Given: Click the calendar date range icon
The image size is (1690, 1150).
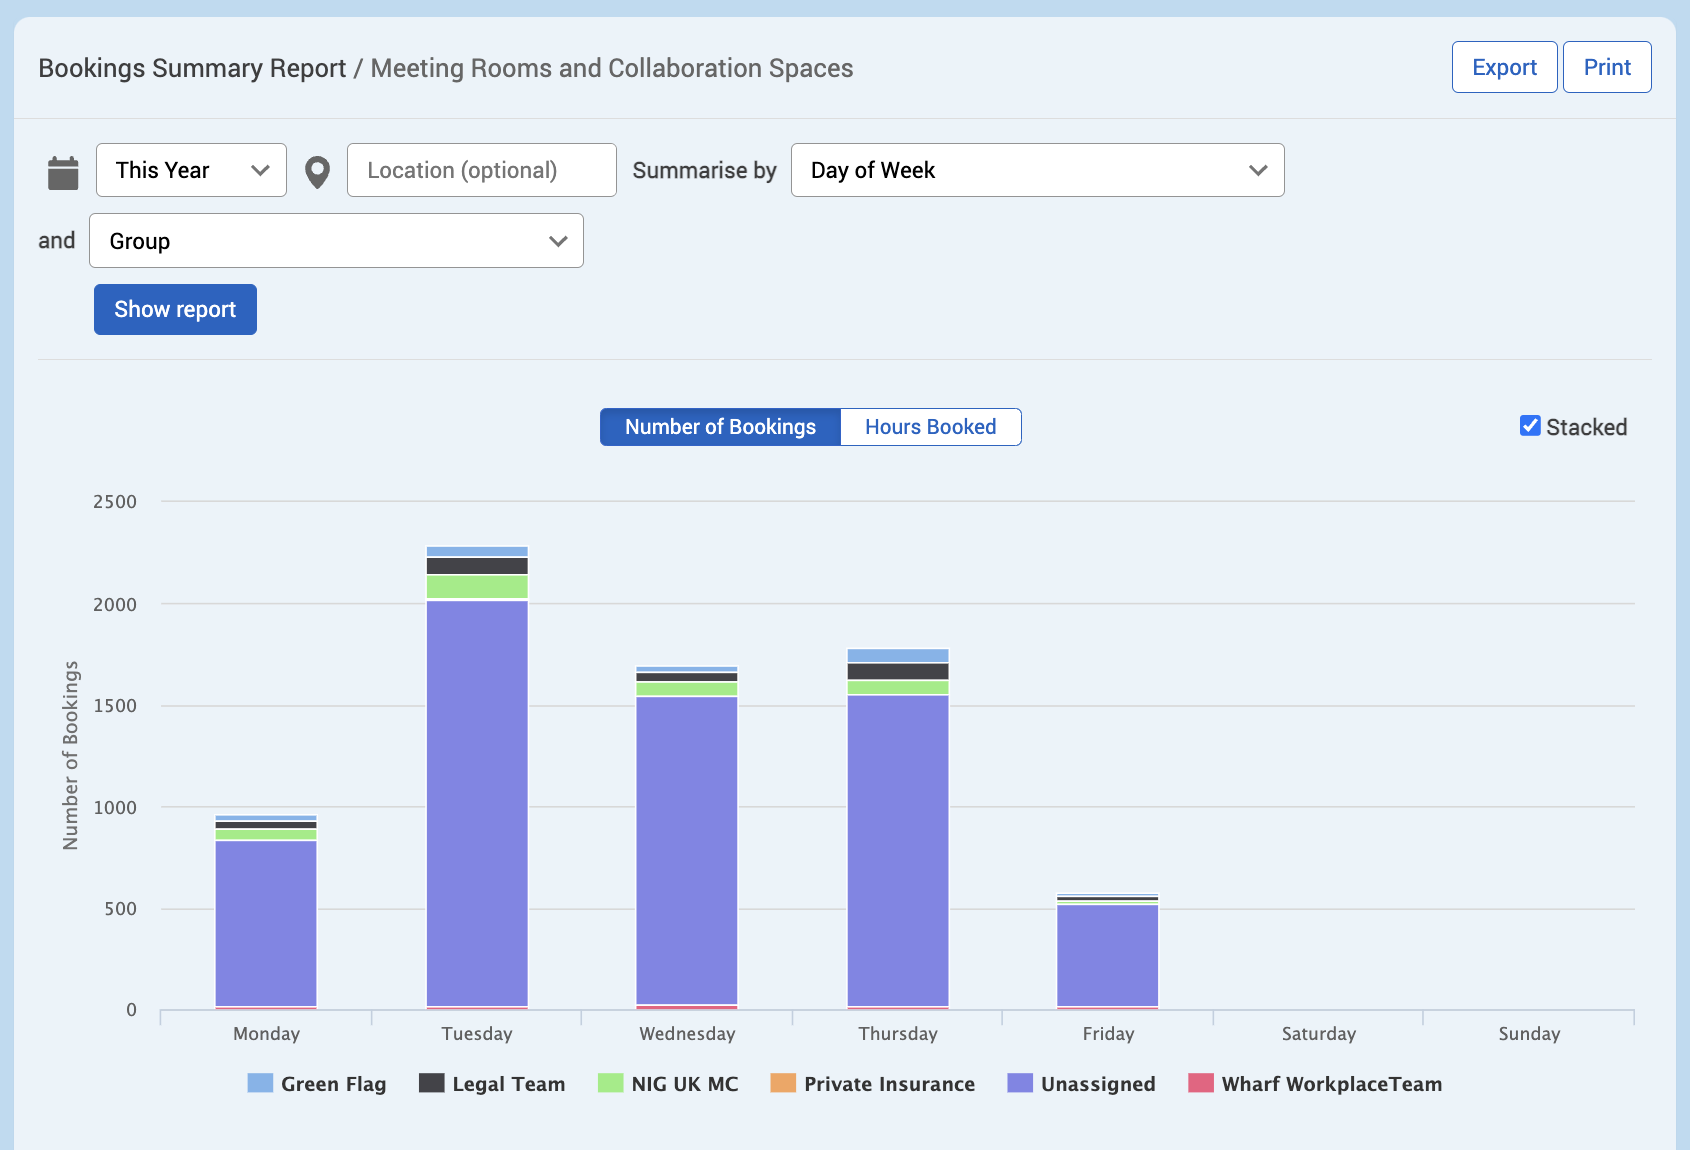Looking at the screenshot, I should (63, 172).
